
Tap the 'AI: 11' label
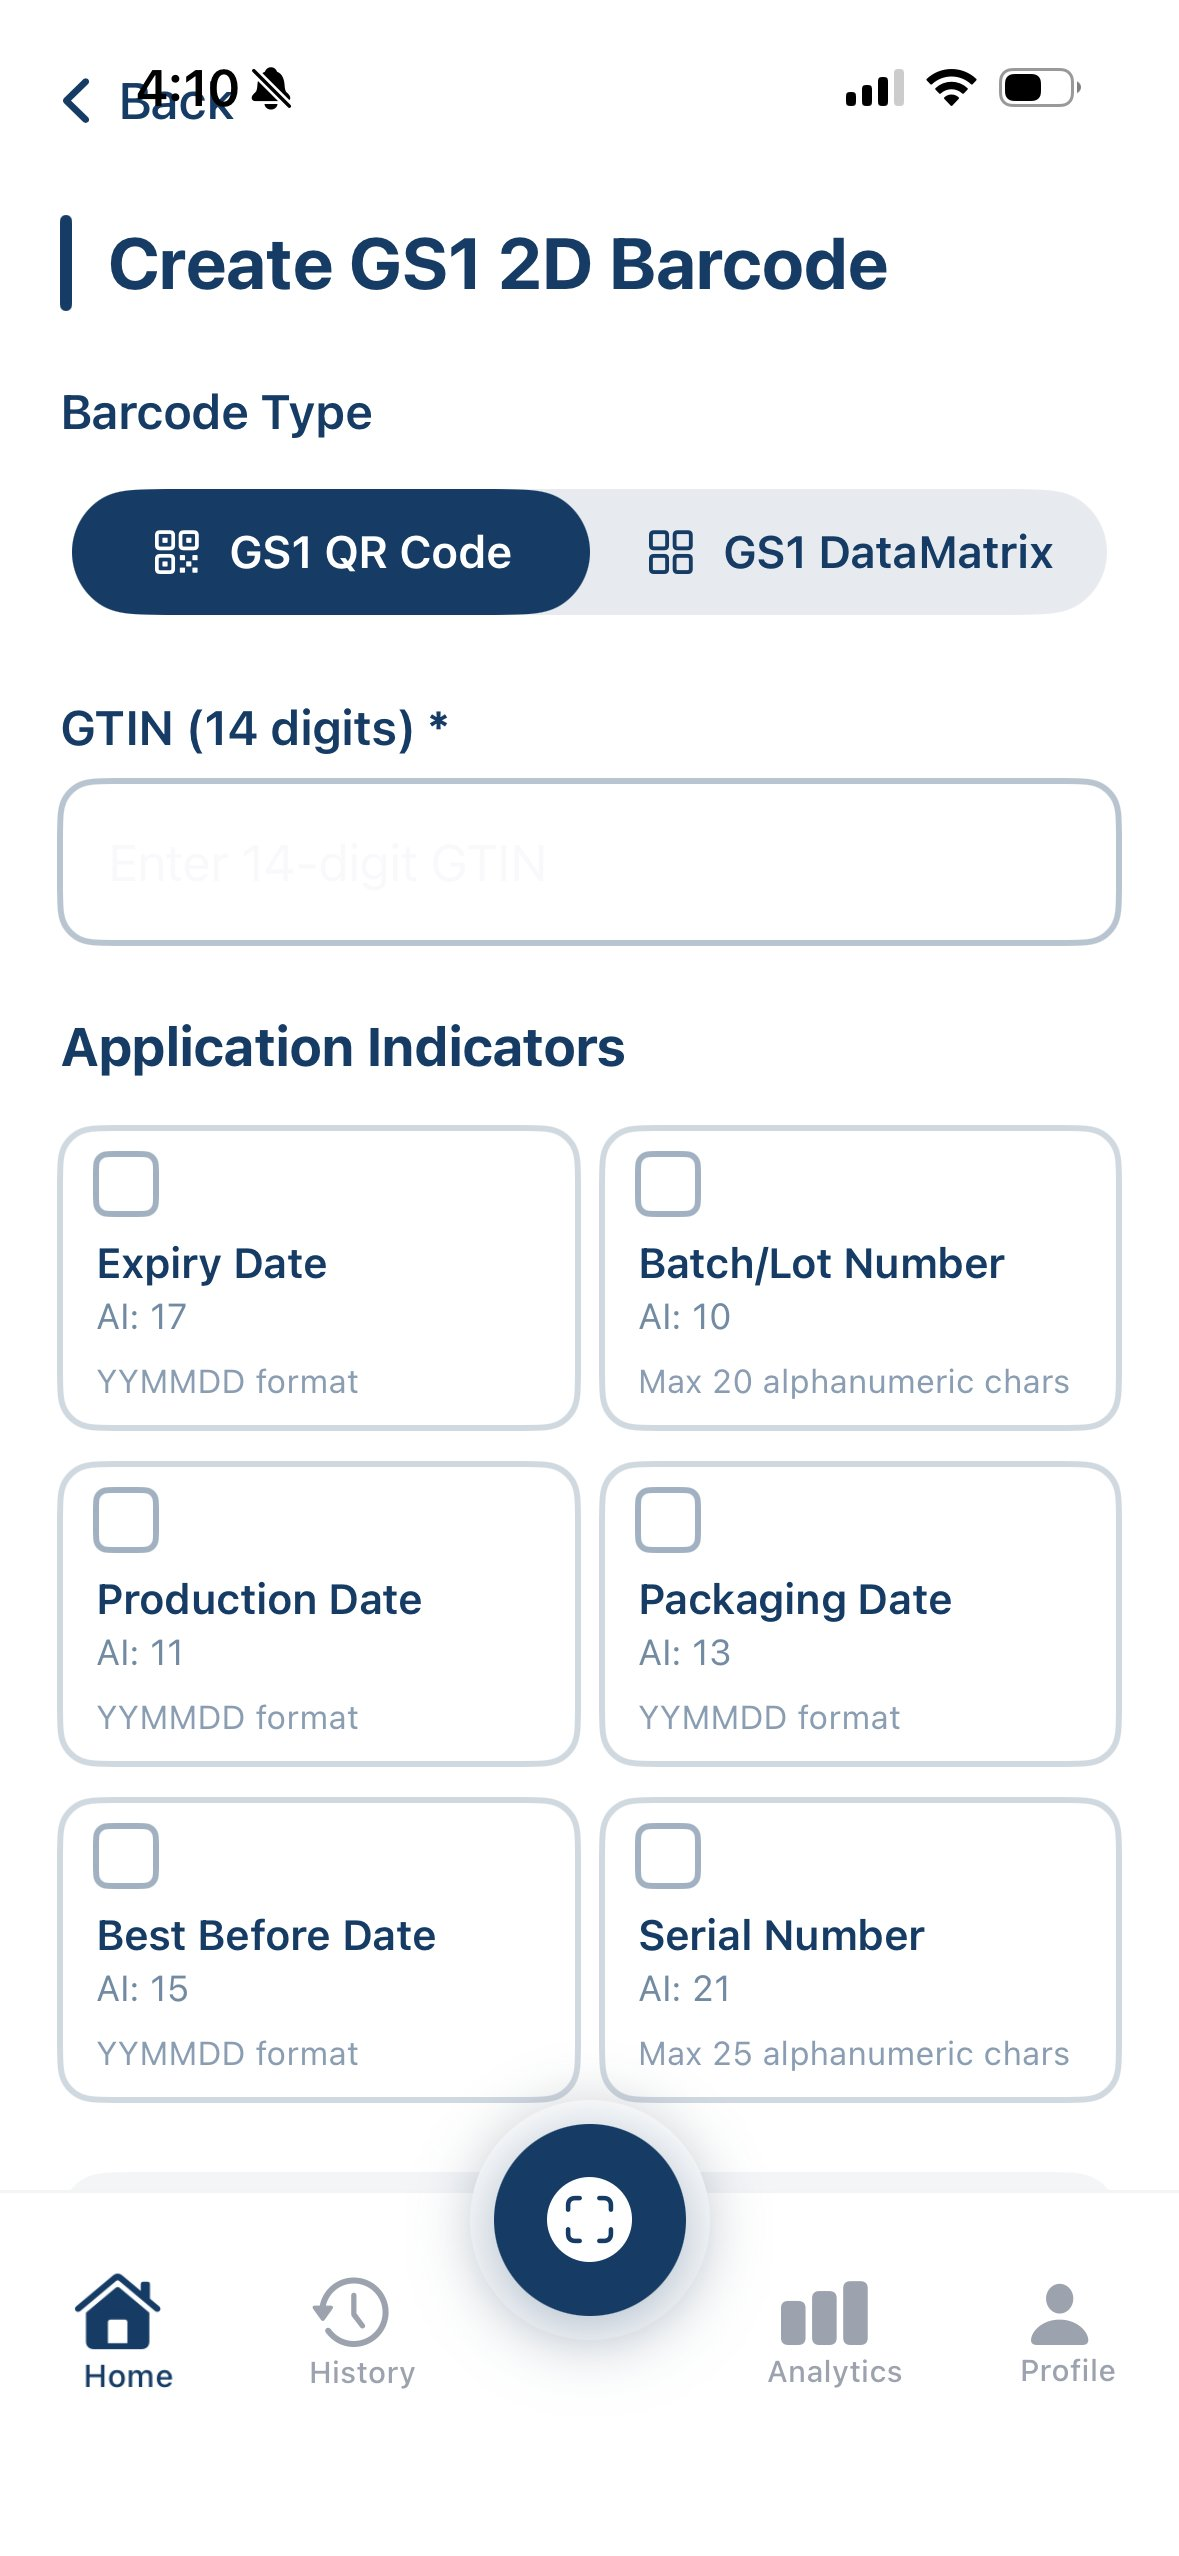click(x=141, y=1653)
